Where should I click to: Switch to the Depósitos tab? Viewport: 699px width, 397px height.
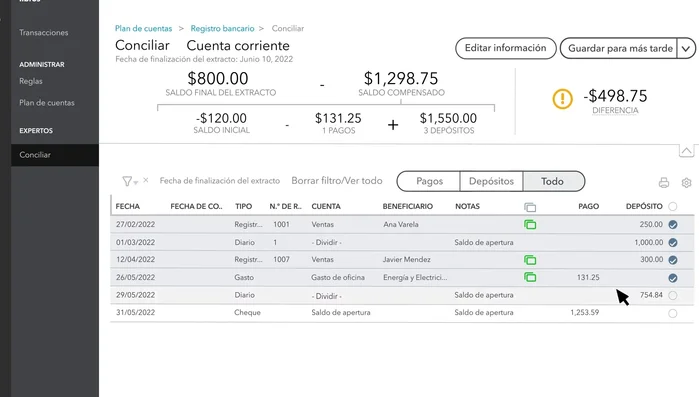[x=491, y=181]
